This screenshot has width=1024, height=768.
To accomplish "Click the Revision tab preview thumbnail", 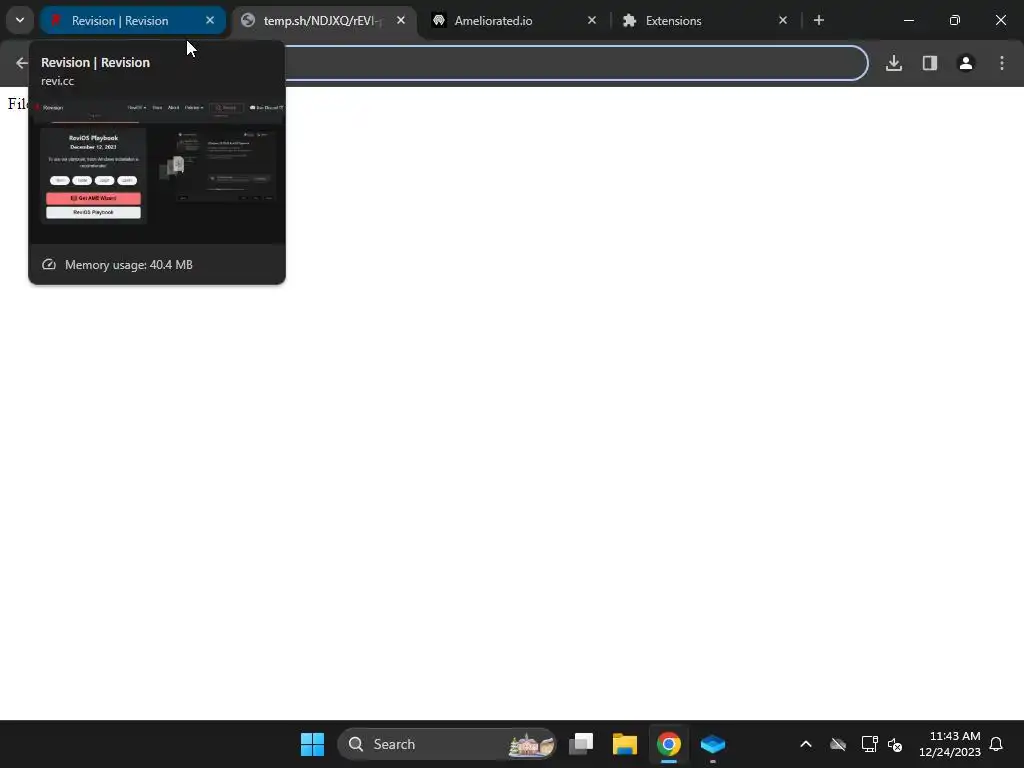I will [157, 171].
